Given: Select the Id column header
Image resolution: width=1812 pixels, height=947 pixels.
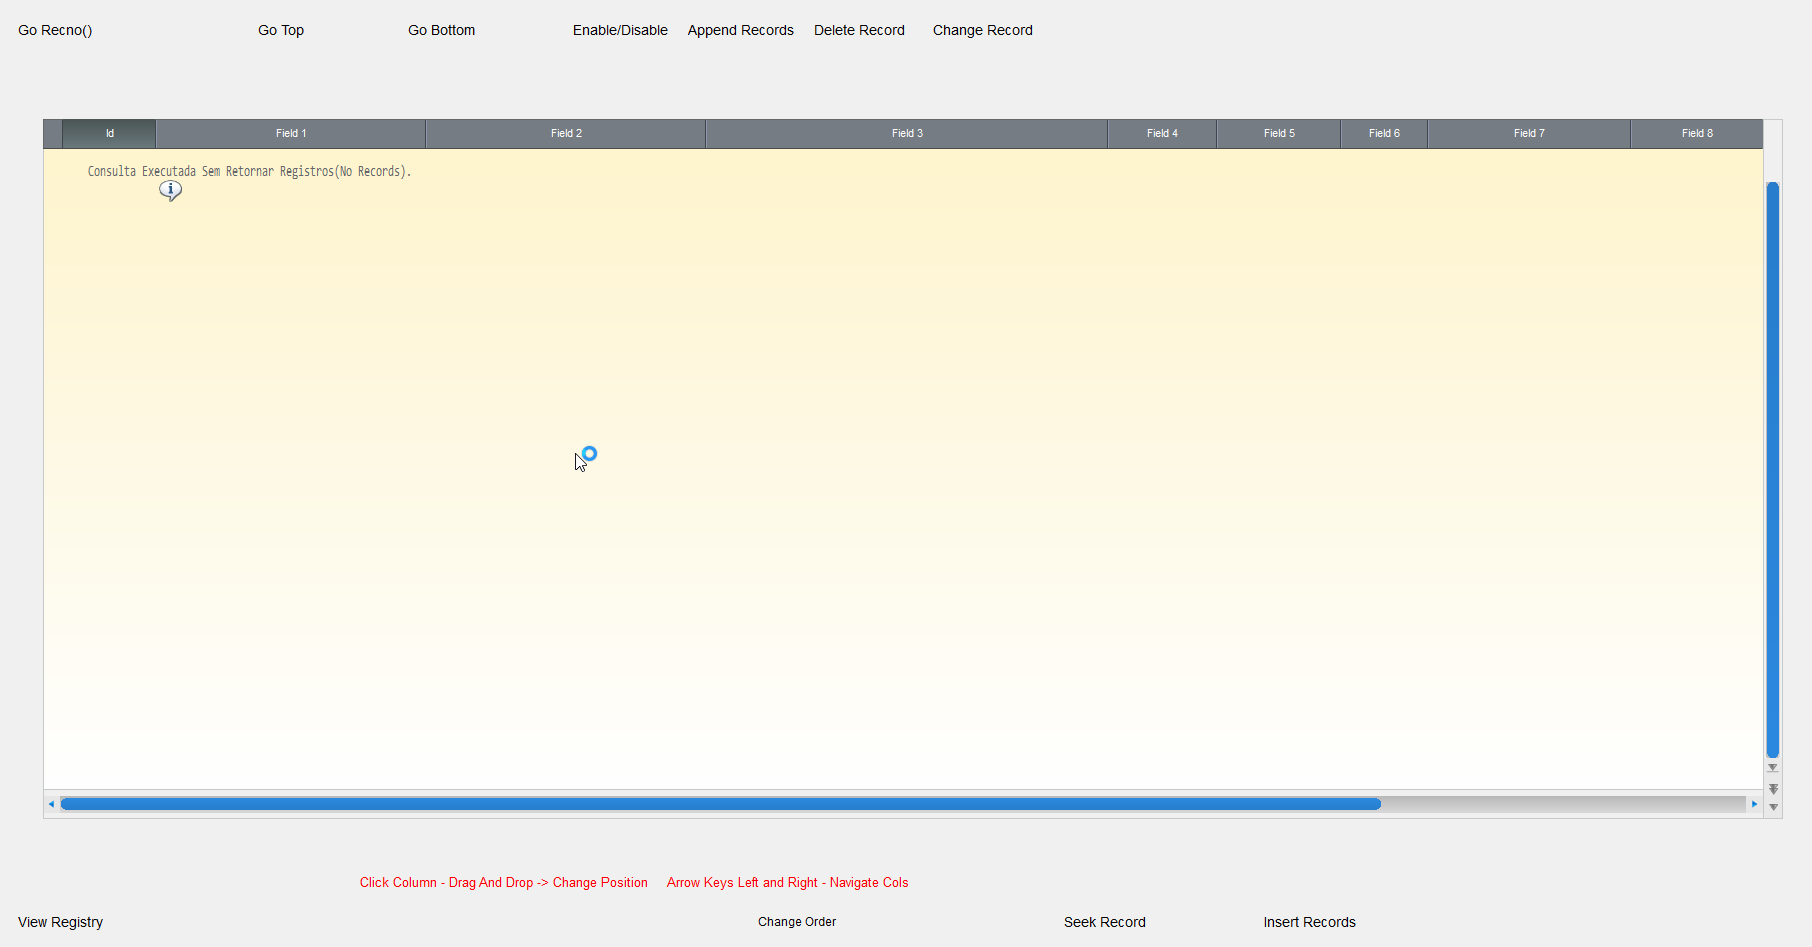Looking at the screenshot, I should click(109, 133).
